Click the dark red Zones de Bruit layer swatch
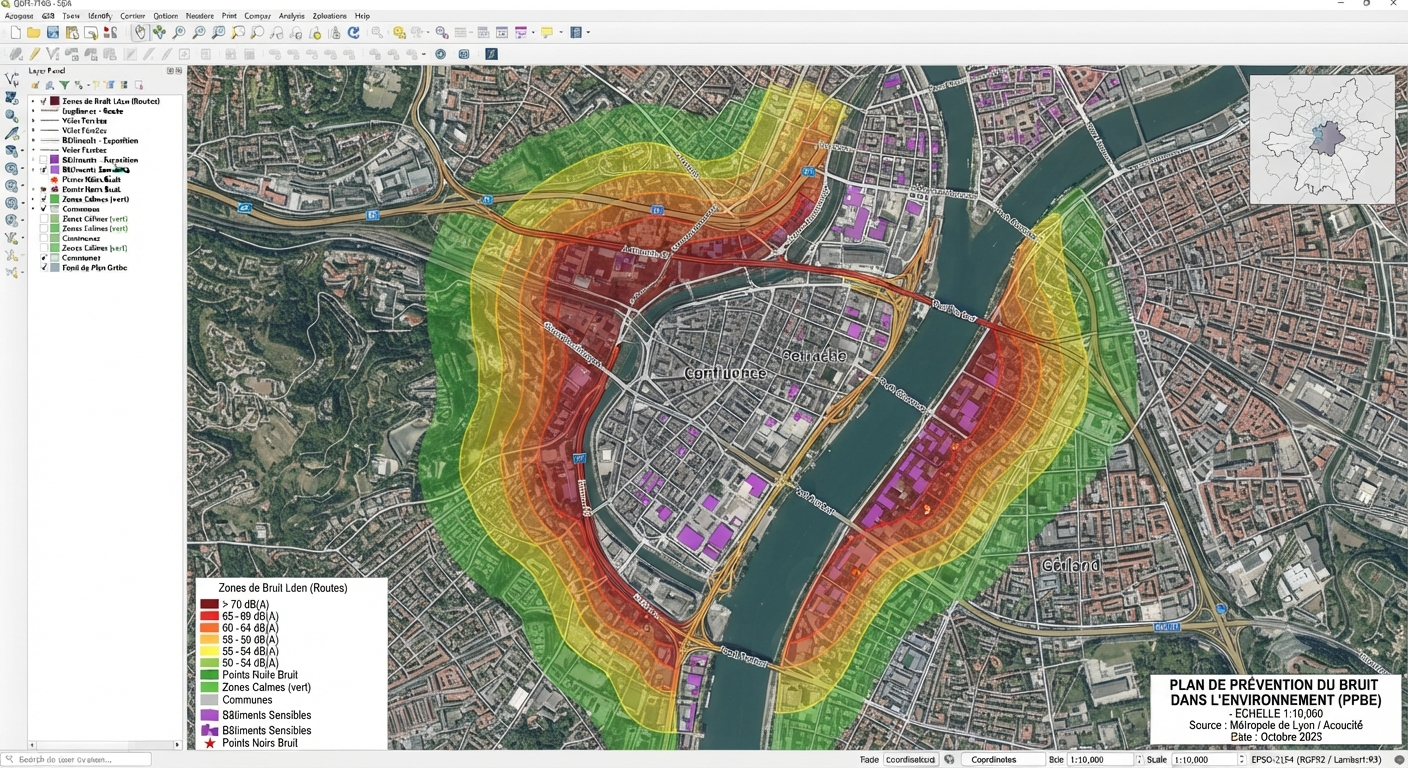Viewport: 1408px width, 768px height. [55, 101]
